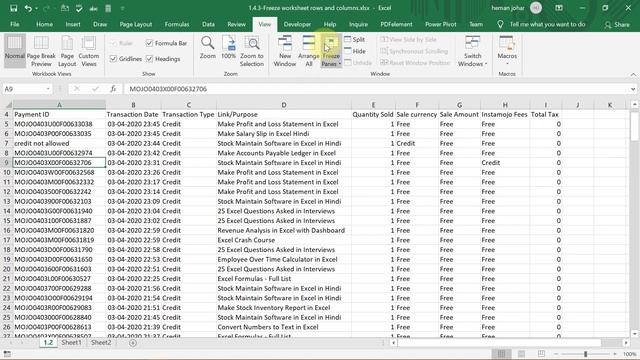Collapse the ribbon
Image resolution: width=640 pixels, height=360 pixels.
tap(633, 74)
